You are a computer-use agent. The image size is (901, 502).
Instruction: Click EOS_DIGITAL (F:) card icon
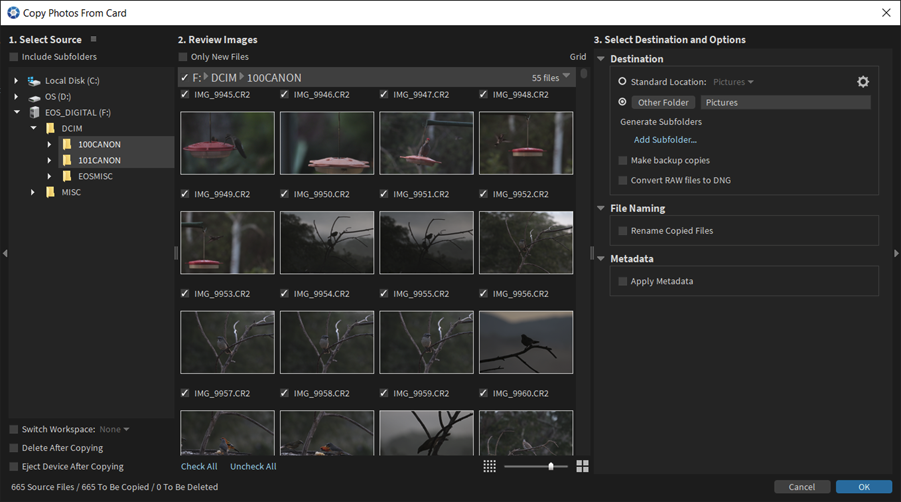34,113
